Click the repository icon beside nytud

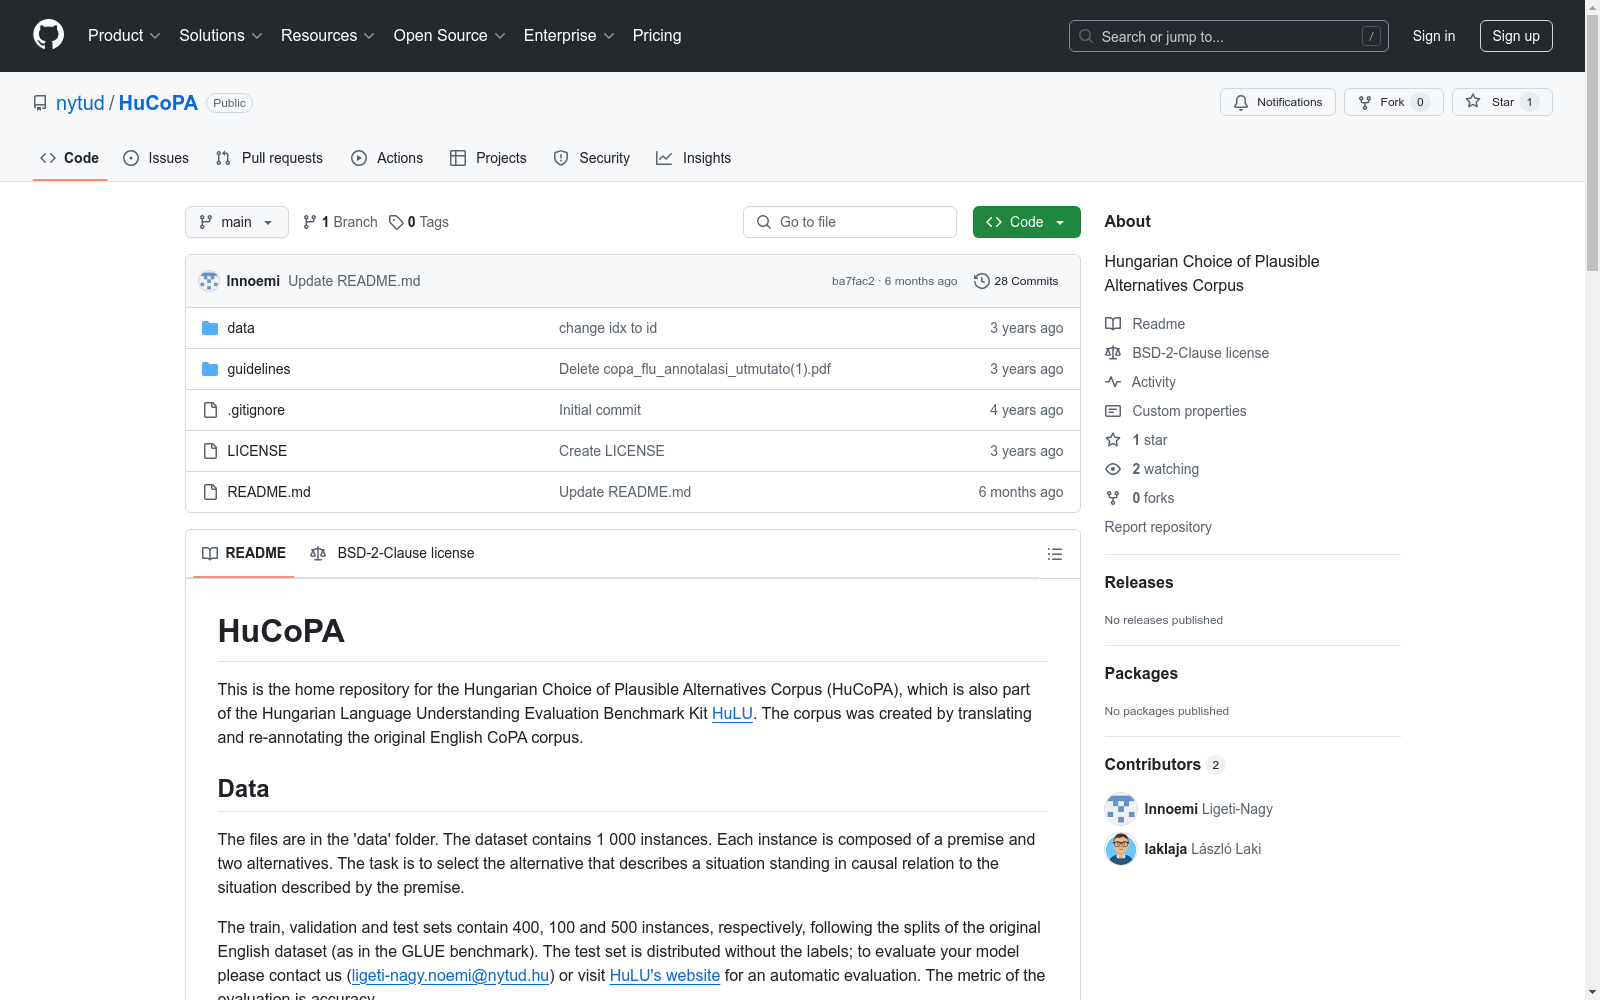pos(40,103)
